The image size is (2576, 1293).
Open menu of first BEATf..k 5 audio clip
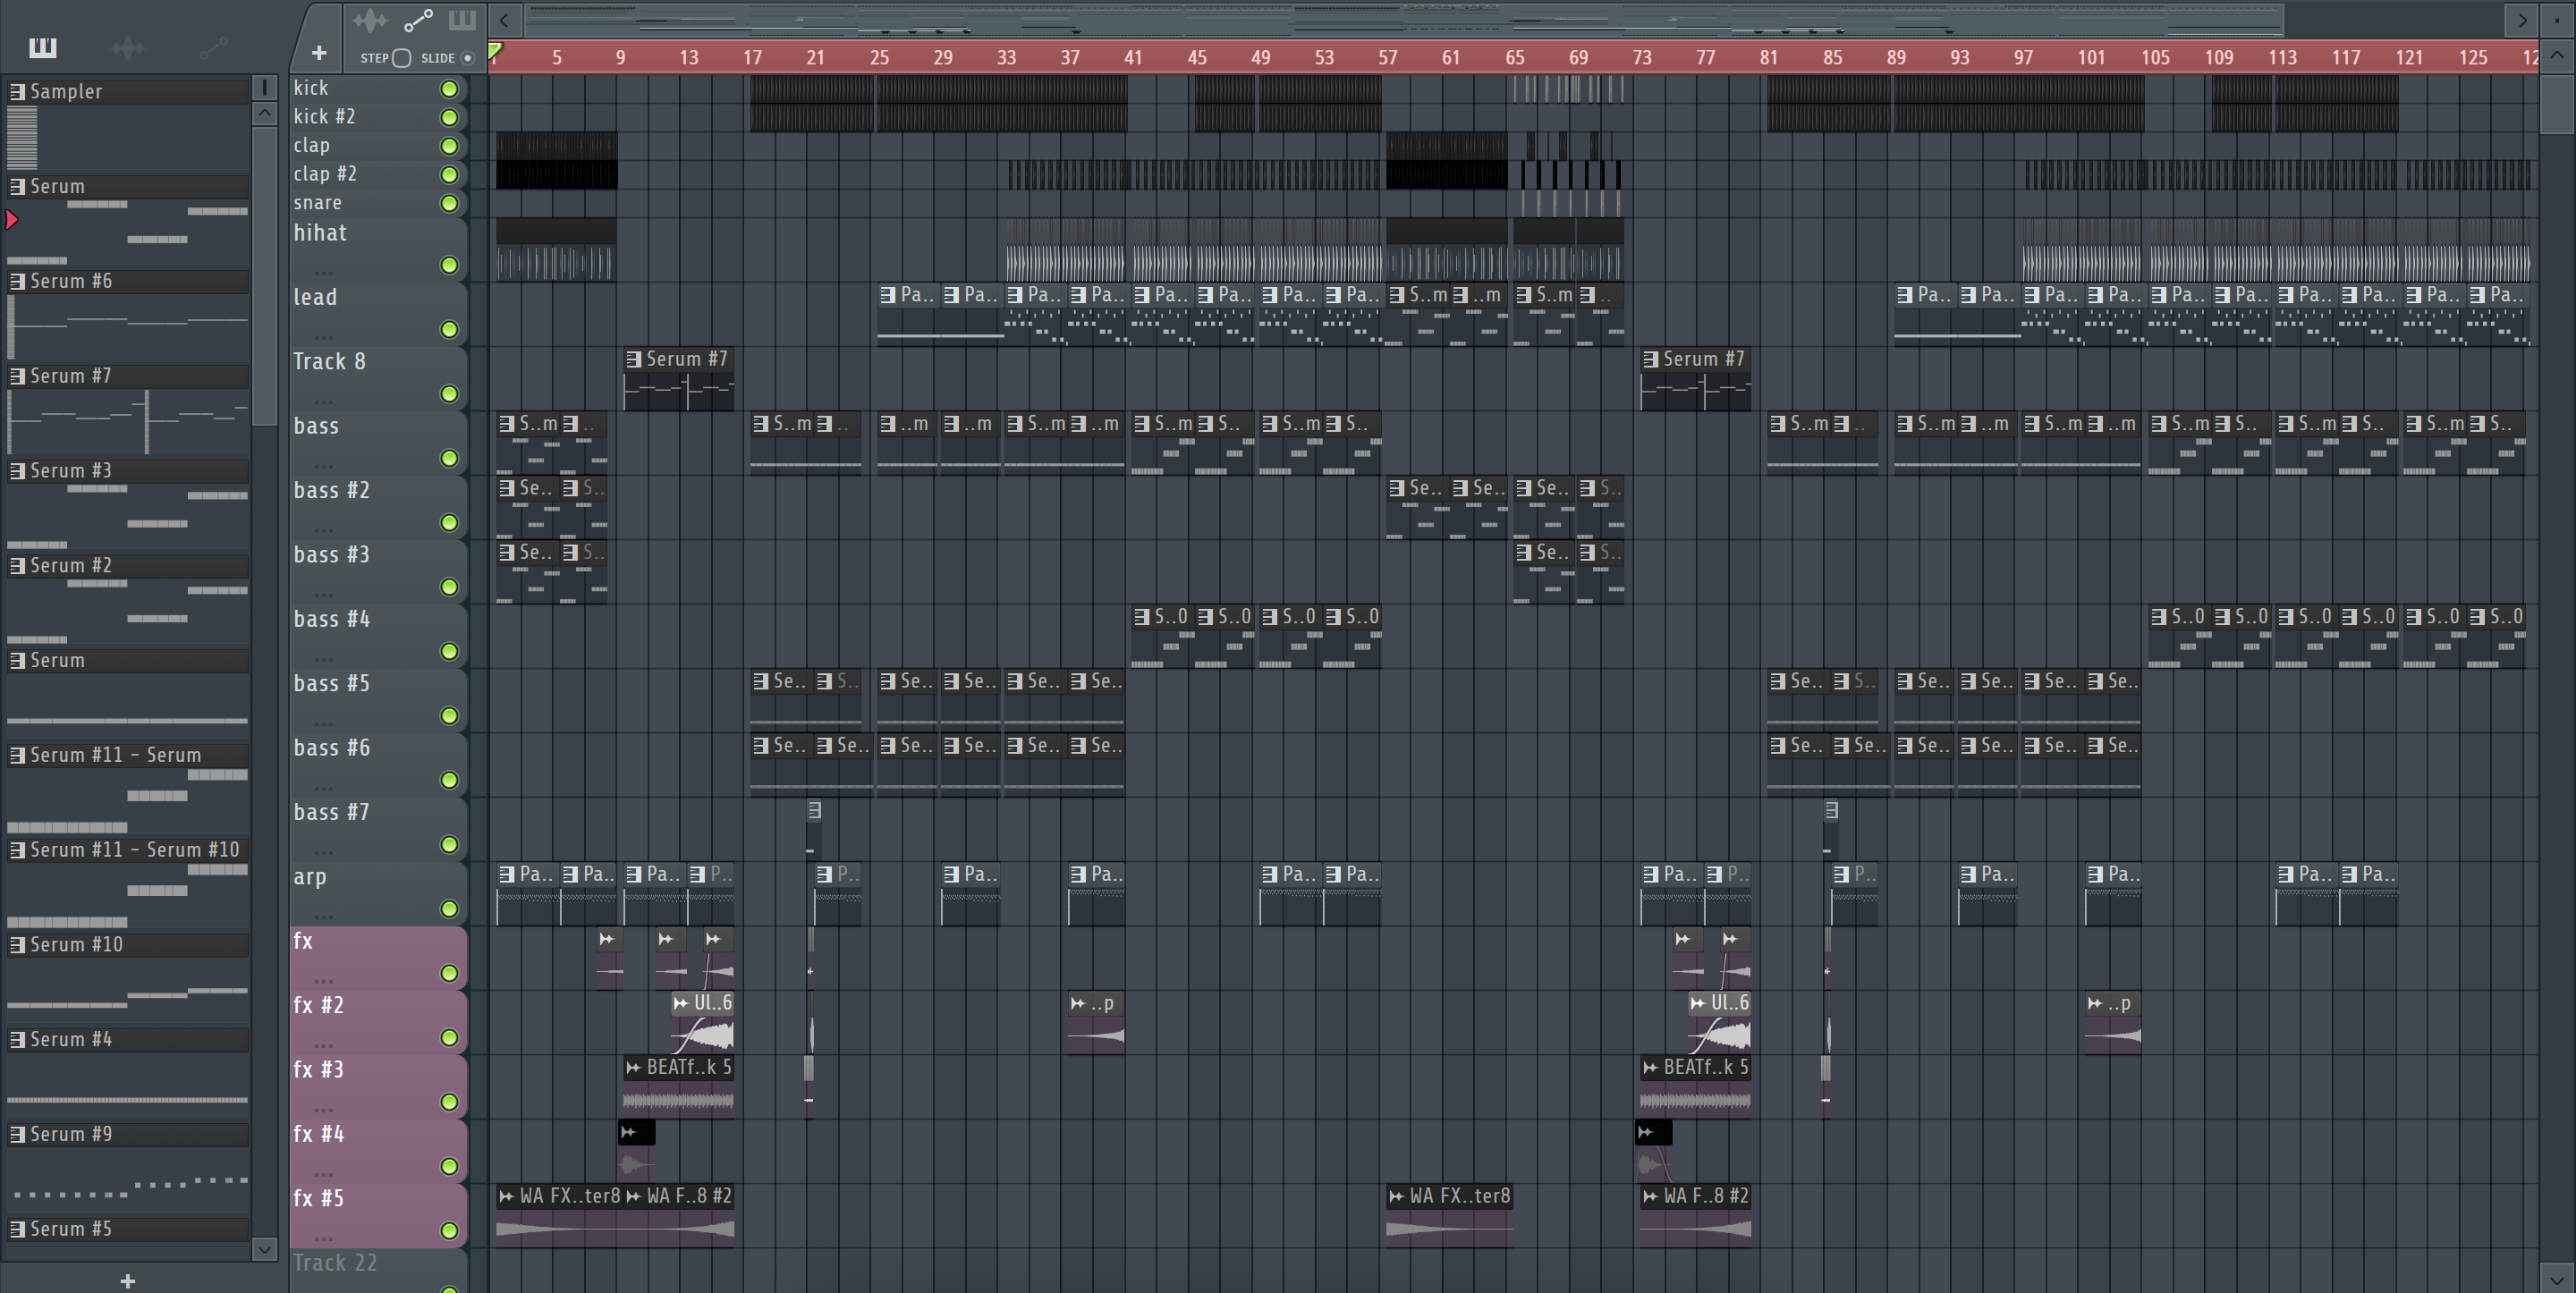coord(633,1068)
